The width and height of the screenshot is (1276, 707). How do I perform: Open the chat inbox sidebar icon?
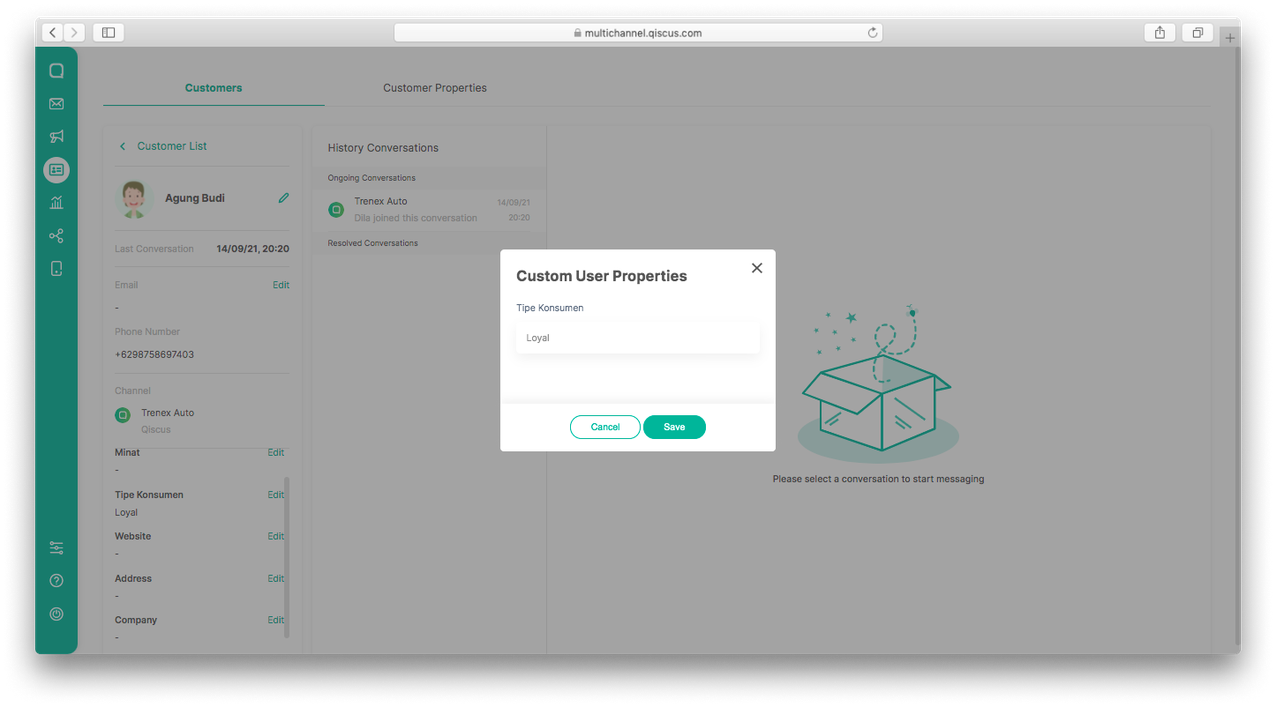click(56, 71)
